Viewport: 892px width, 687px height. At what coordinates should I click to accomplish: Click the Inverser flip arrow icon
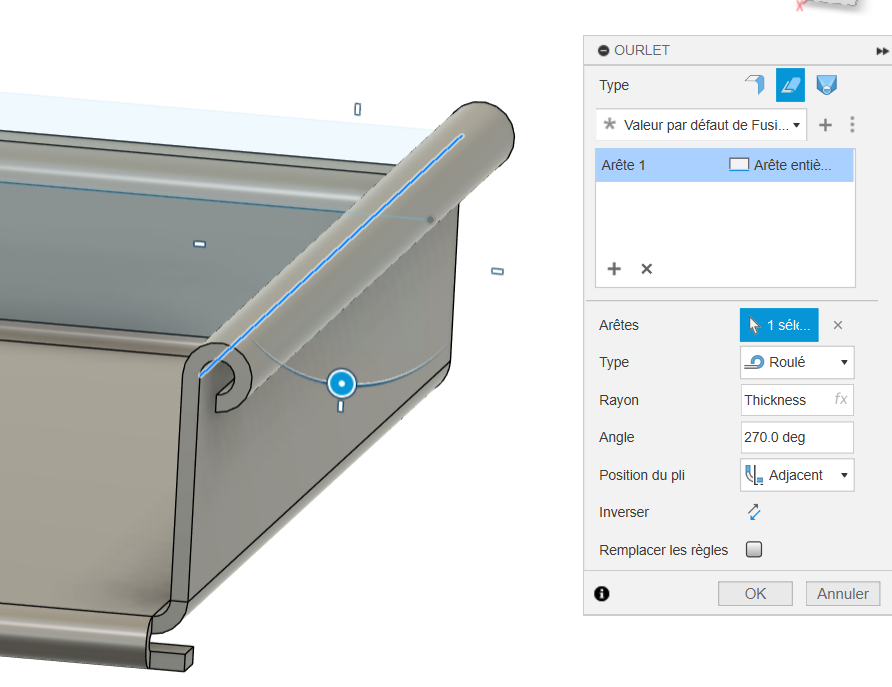click(754, 512)
